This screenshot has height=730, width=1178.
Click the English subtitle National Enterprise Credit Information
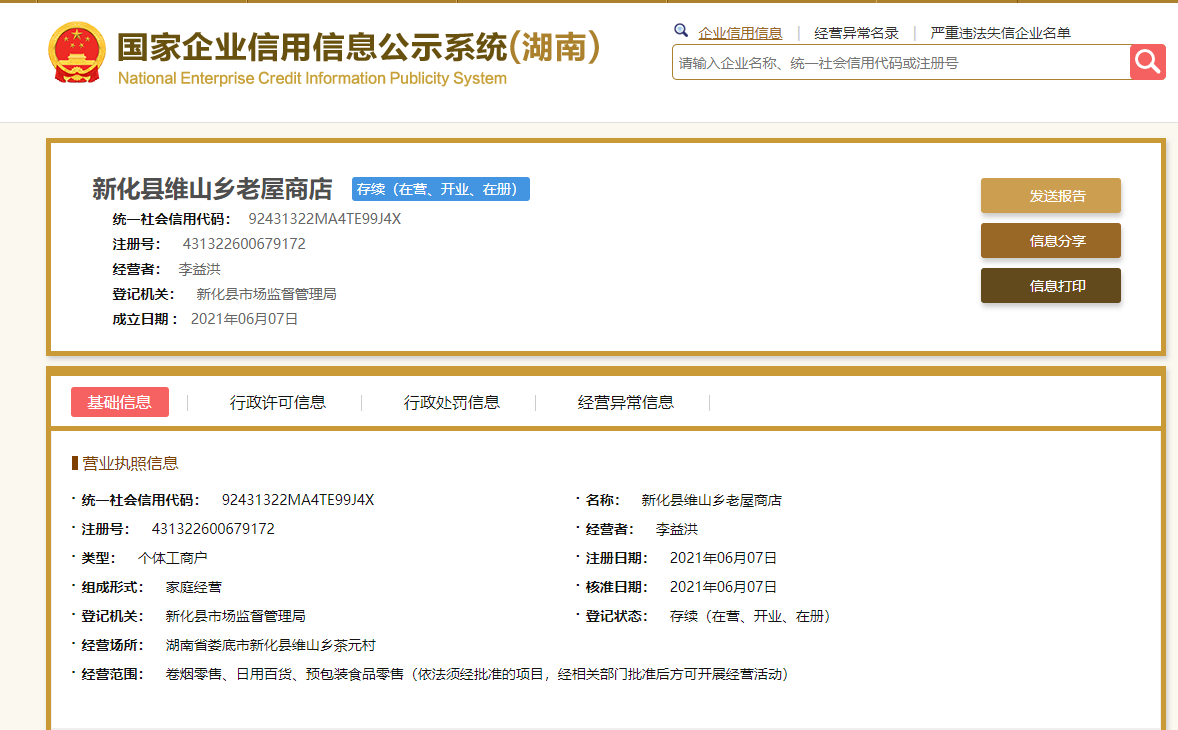pos(313,78)
